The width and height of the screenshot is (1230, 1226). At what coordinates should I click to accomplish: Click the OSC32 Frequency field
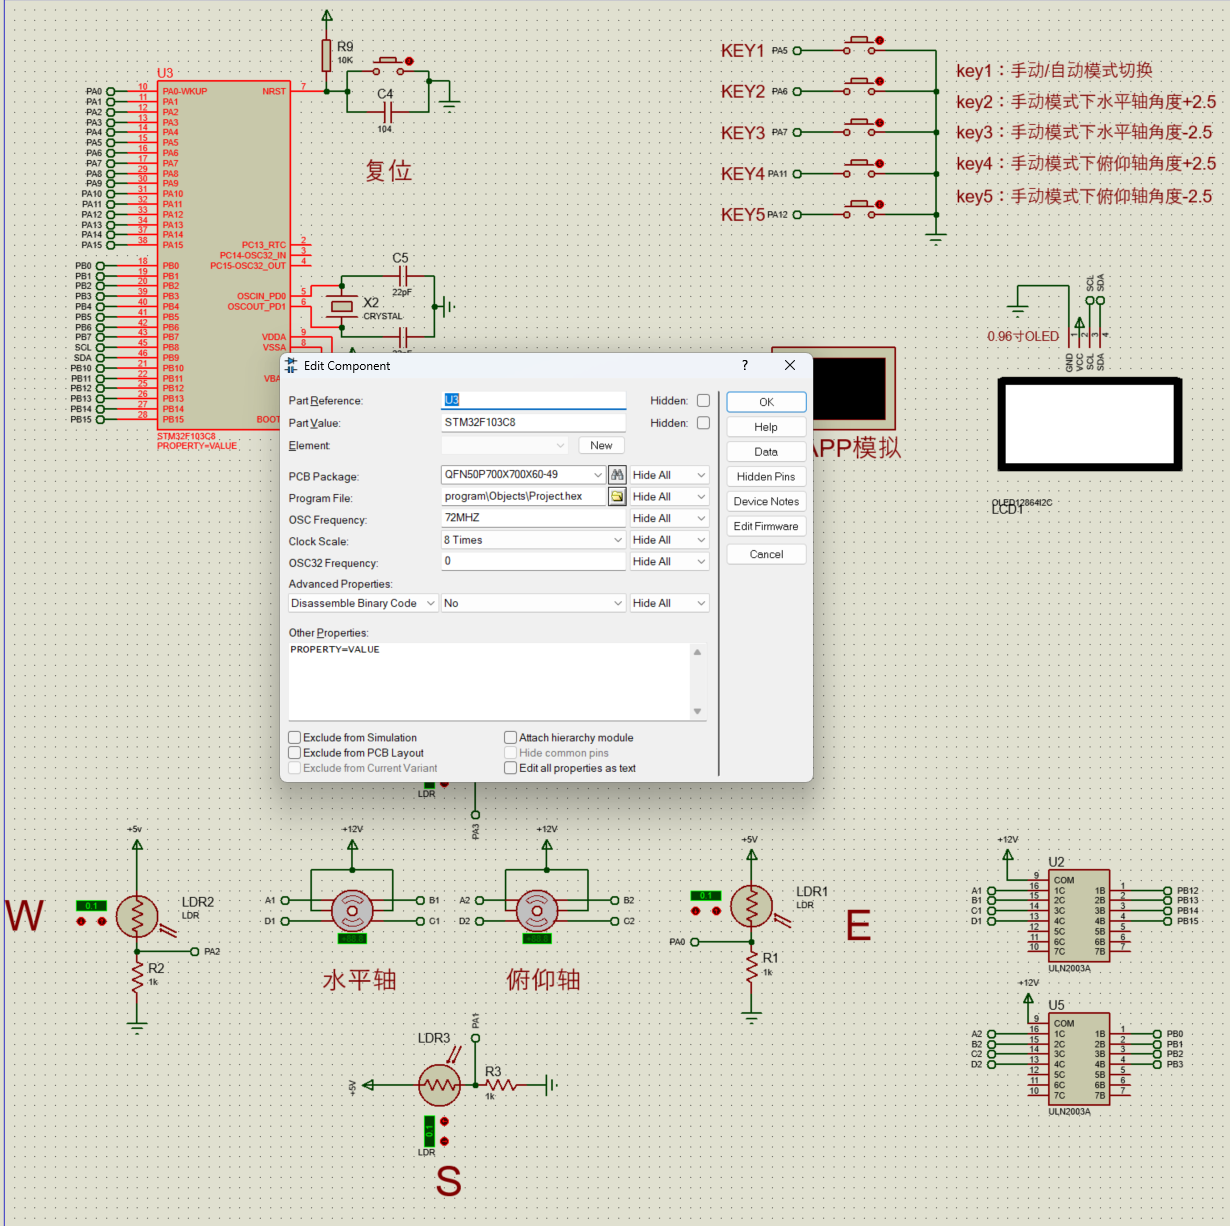tap(533, 562)
